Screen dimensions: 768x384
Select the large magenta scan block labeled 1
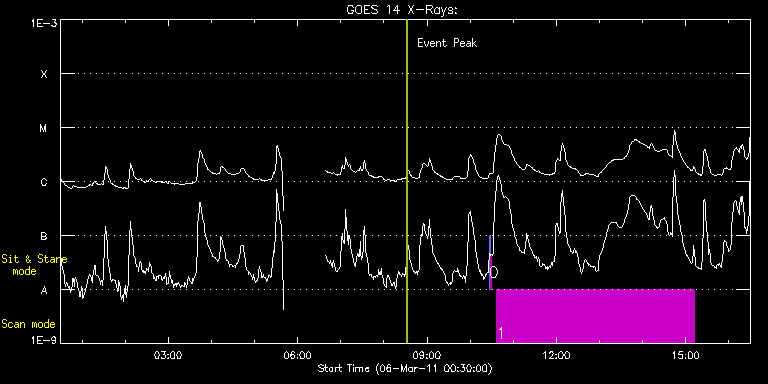(596, 316)
